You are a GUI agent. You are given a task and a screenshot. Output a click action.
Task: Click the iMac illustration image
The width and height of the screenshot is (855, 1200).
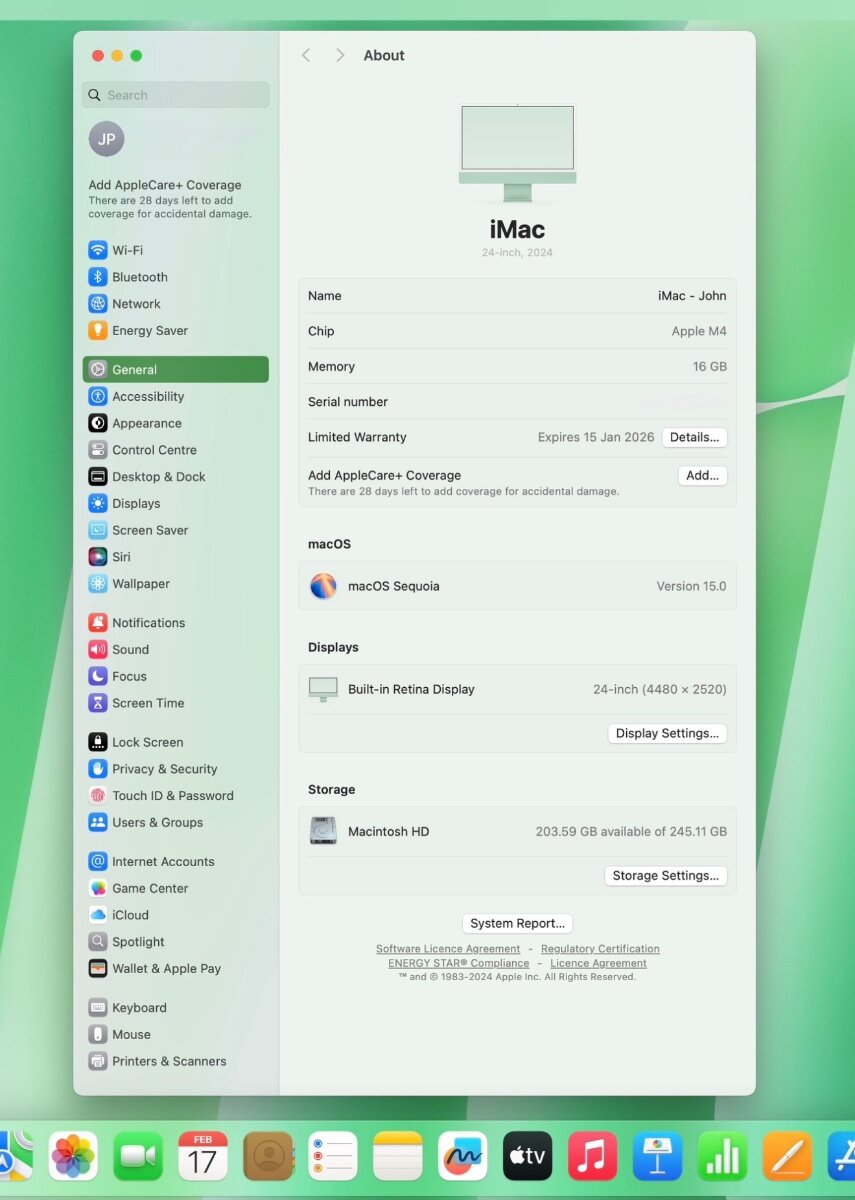tap(518, 152)
